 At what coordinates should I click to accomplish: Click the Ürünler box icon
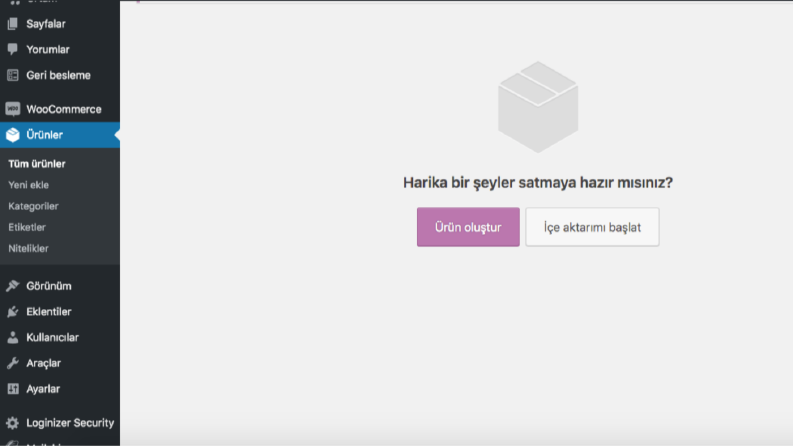[13, 135]
